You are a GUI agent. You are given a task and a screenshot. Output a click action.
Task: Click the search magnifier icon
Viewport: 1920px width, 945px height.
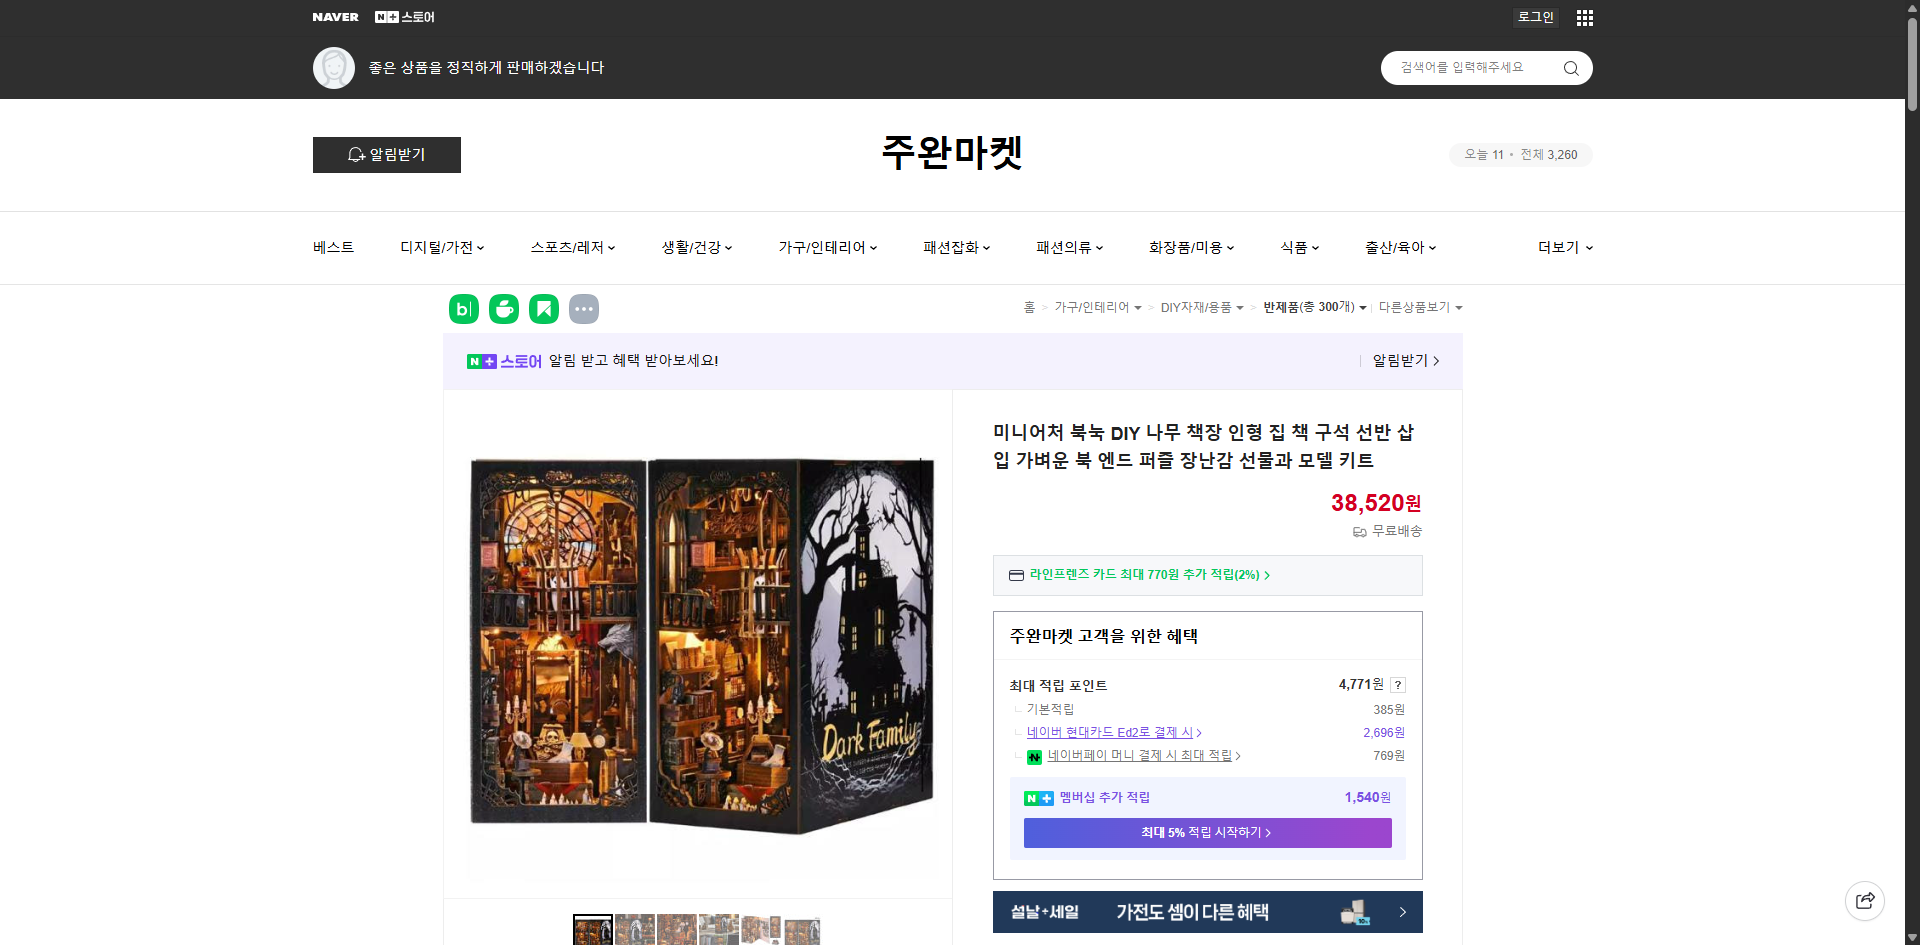click(1570, 67)
